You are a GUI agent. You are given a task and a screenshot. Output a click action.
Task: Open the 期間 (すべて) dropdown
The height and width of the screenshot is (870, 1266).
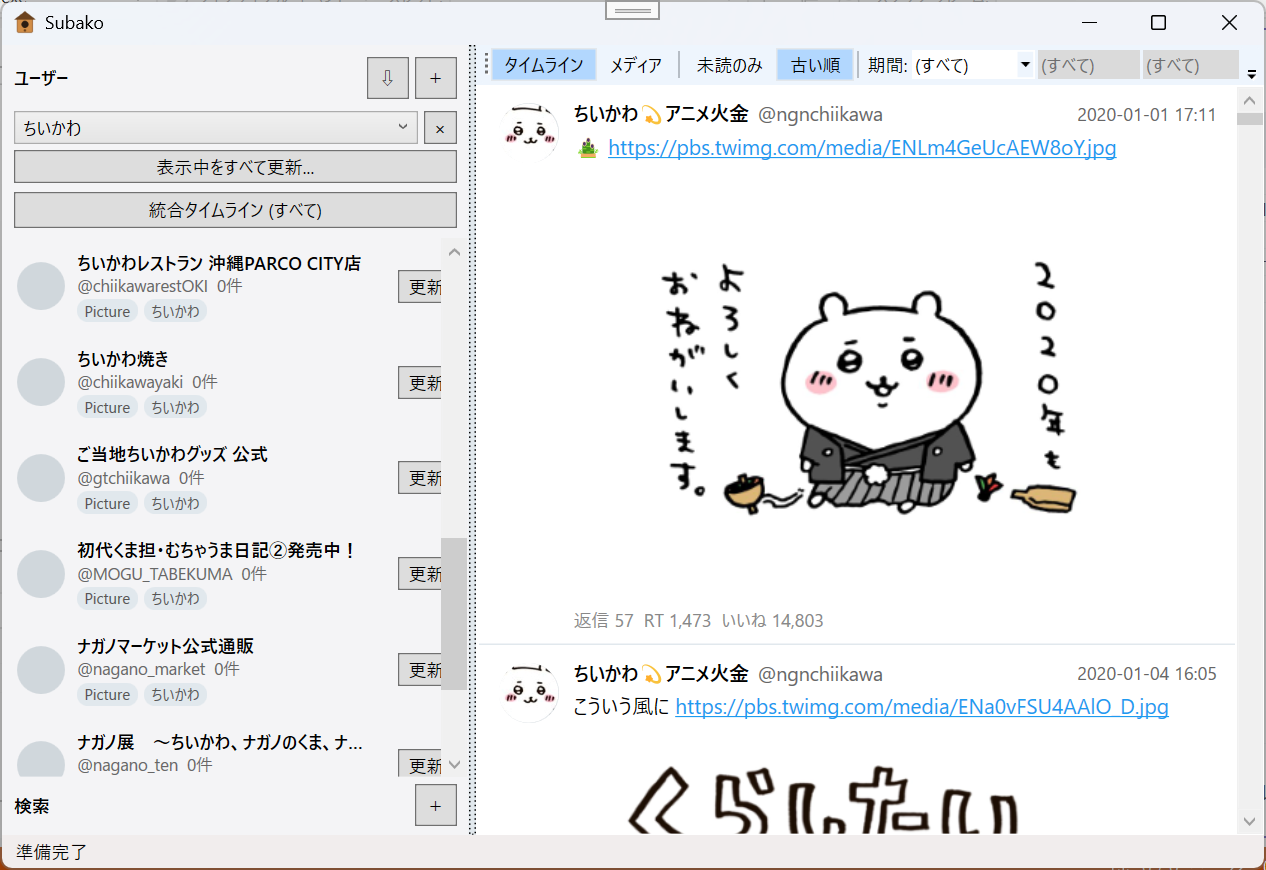[x=972, y=65]
